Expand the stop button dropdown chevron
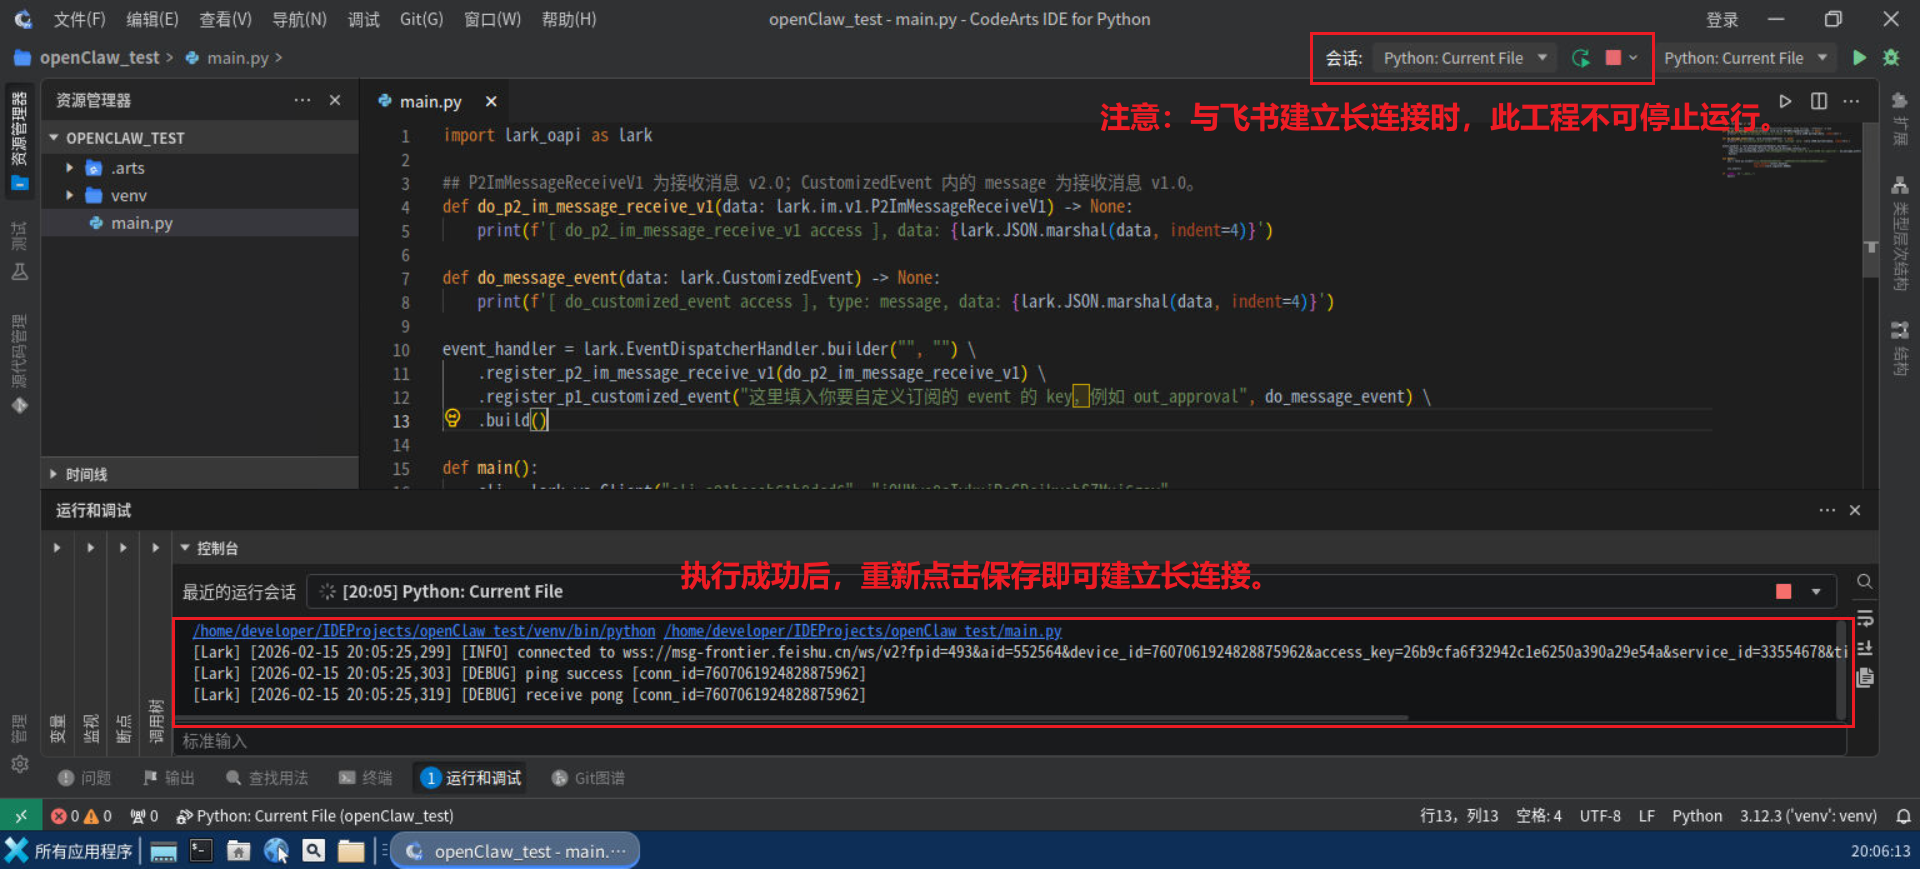The width and height of the screenshot is (1920, 869). tap(1633, 58)
